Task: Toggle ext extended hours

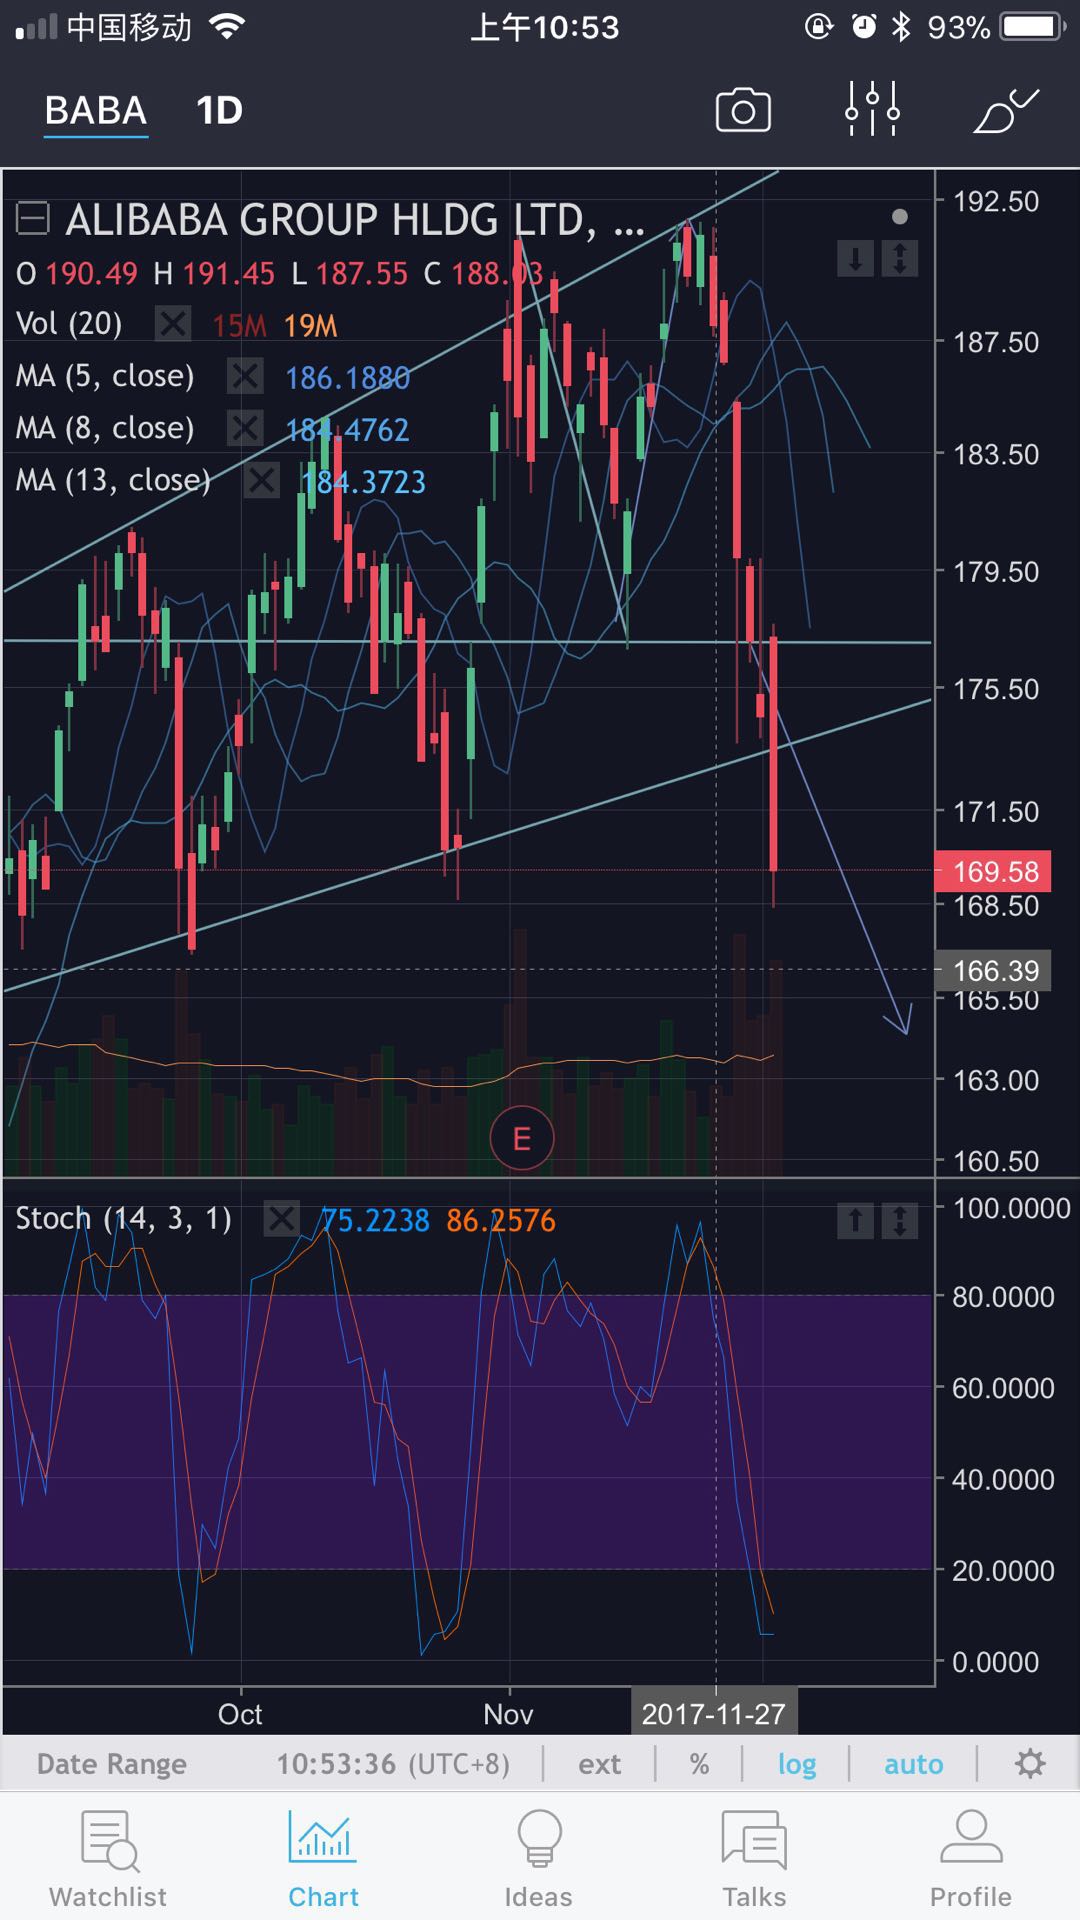Action: [599, 1764]
